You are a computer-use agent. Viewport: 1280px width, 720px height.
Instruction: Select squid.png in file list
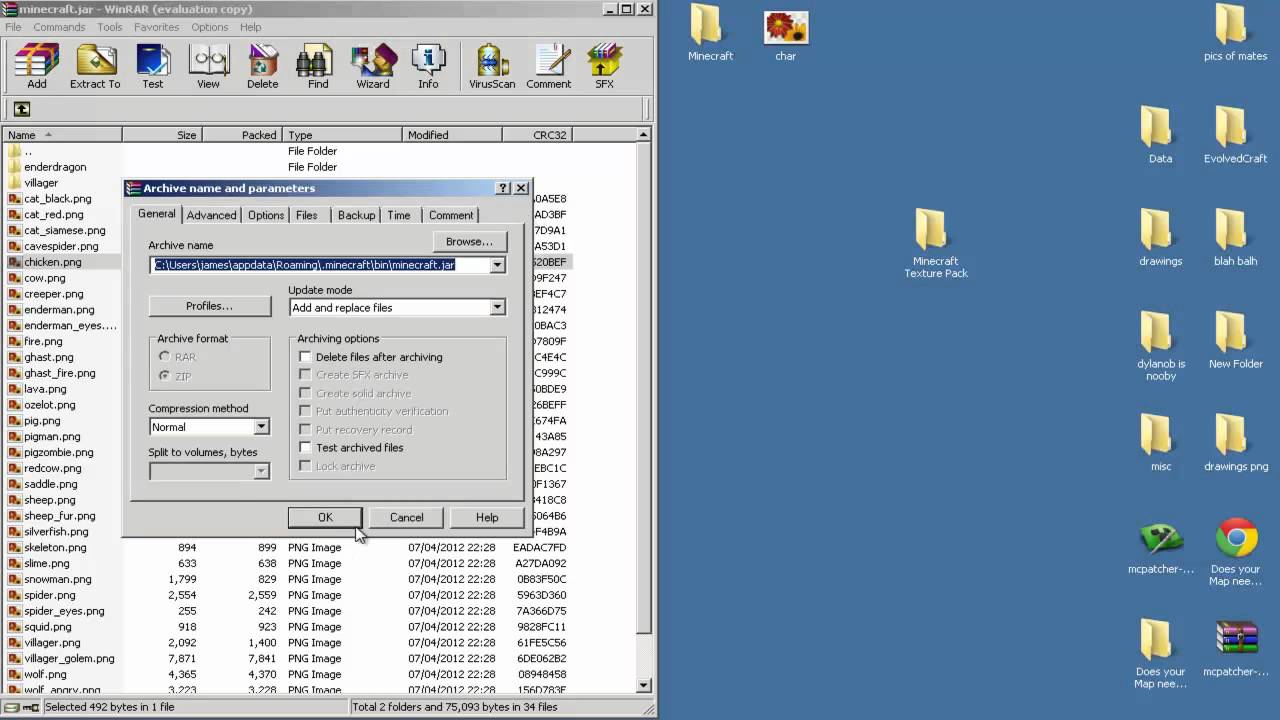48,627
